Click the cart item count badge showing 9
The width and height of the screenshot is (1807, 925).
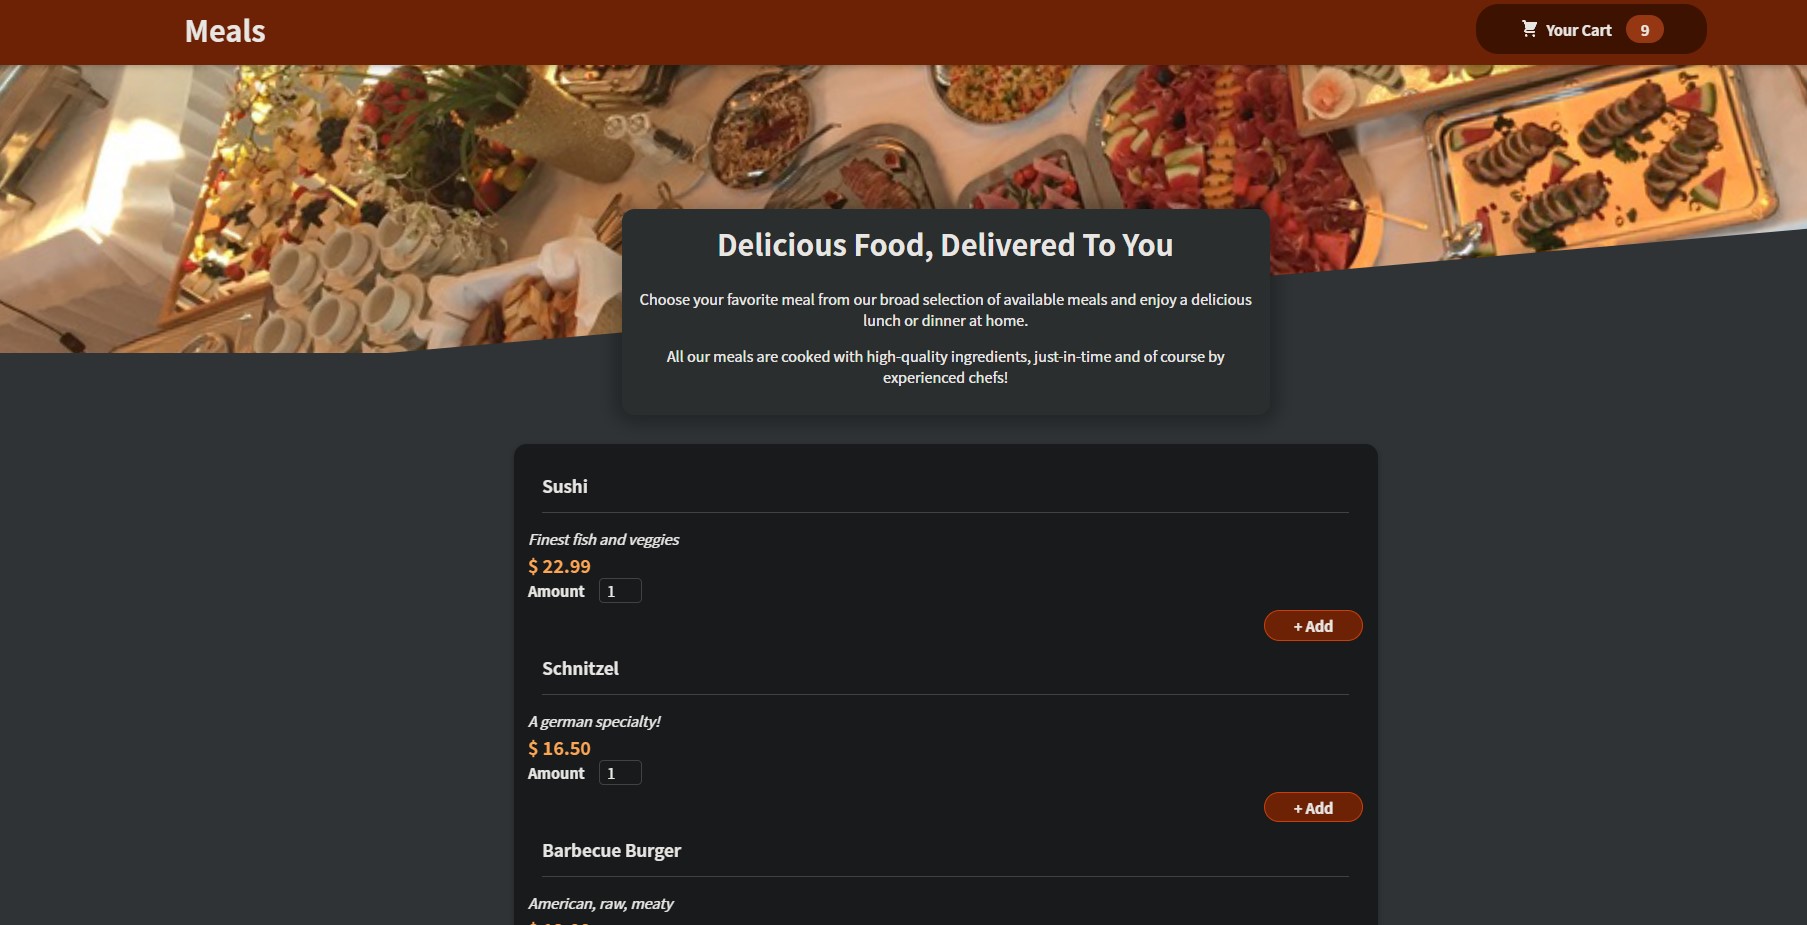[1645, 29]
